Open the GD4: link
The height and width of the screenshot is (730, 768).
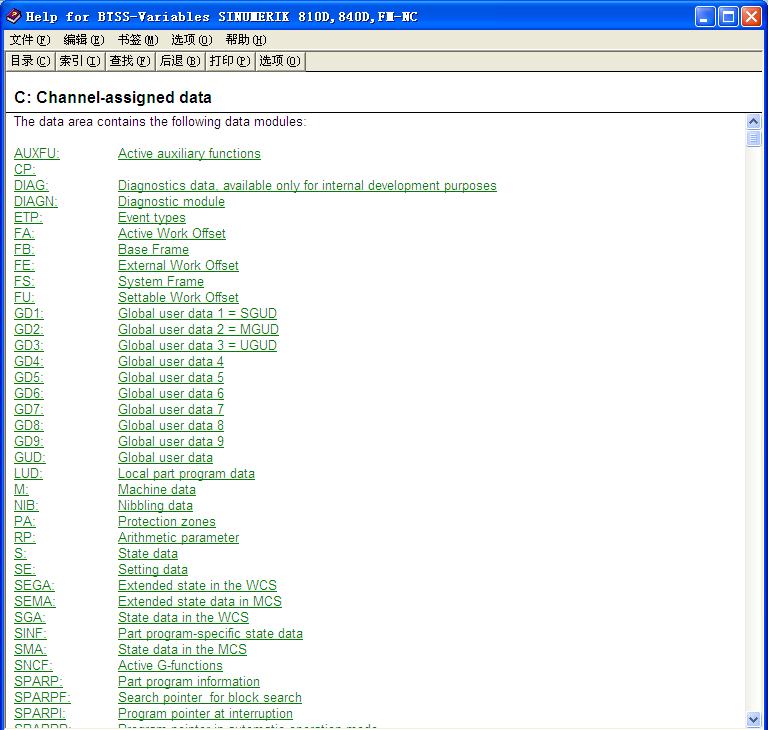(29, 362)
